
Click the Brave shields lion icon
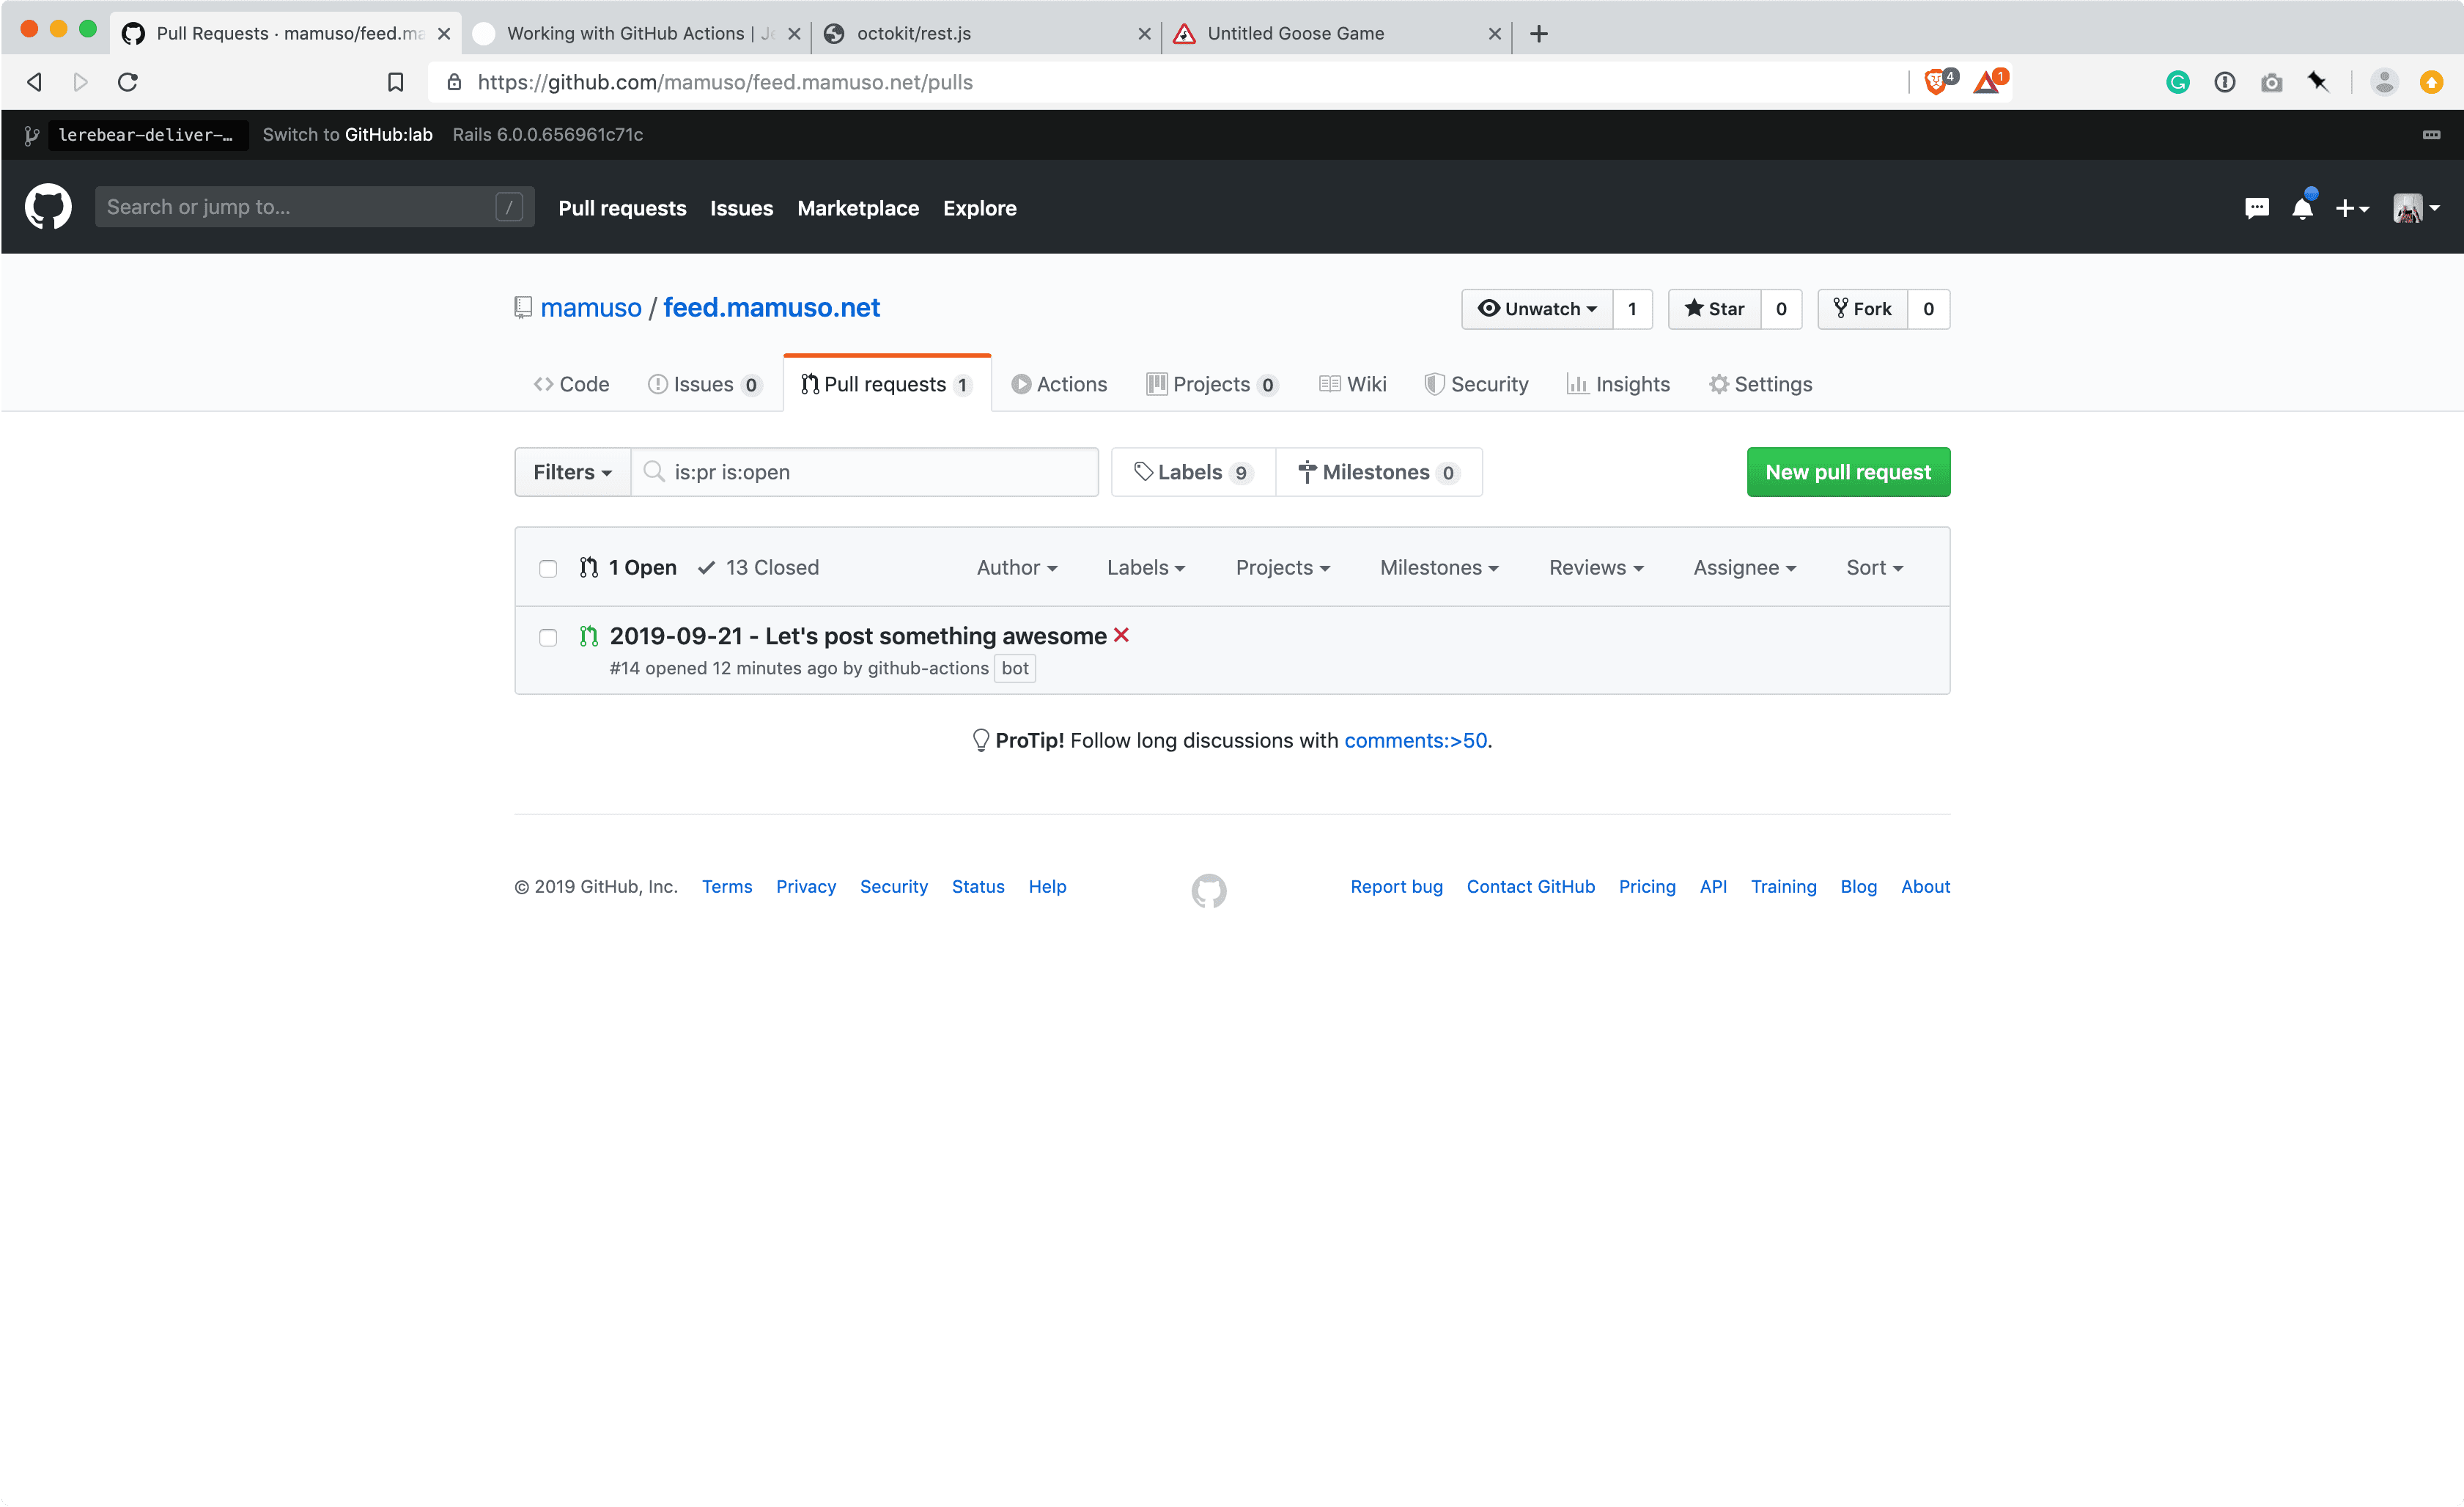pos(1936,82)
